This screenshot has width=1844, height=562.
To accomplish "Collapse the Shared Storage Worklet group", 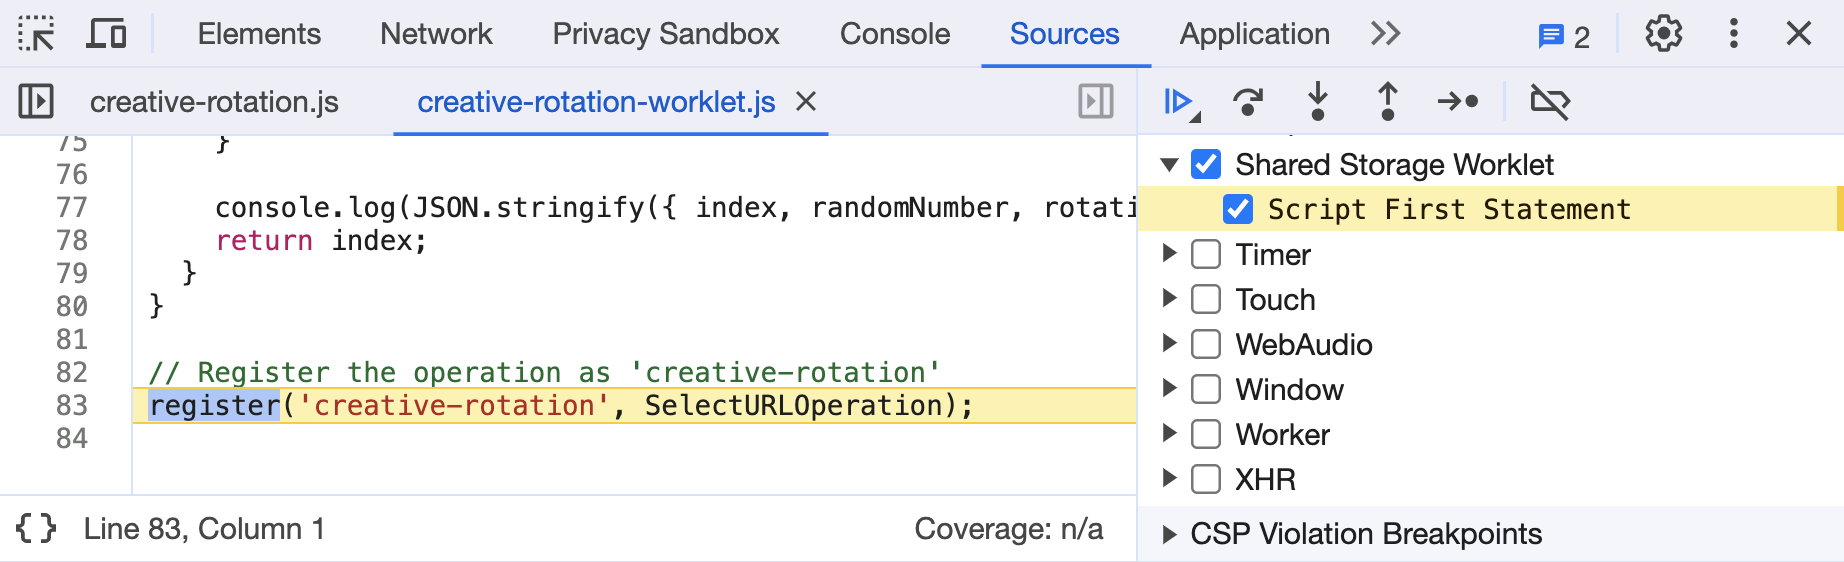I will pos(1169,164).
